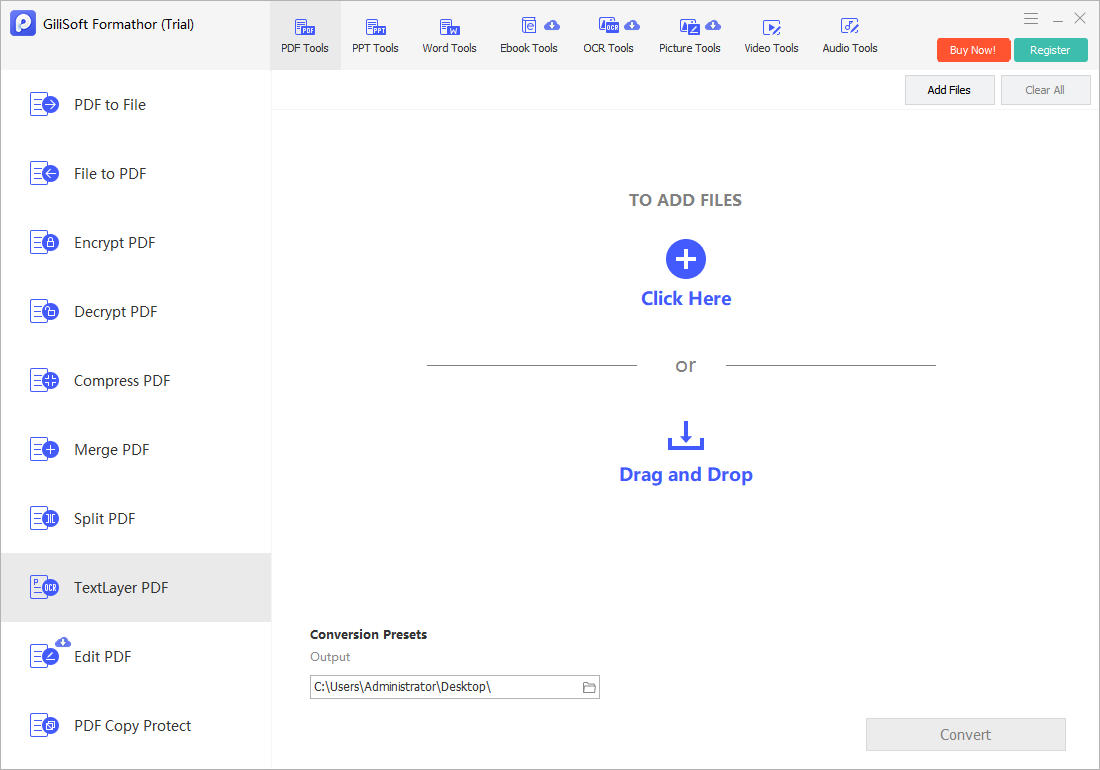Click the File to PDF icon
This screenshot has width=1100, height=770.
[44, 173]
